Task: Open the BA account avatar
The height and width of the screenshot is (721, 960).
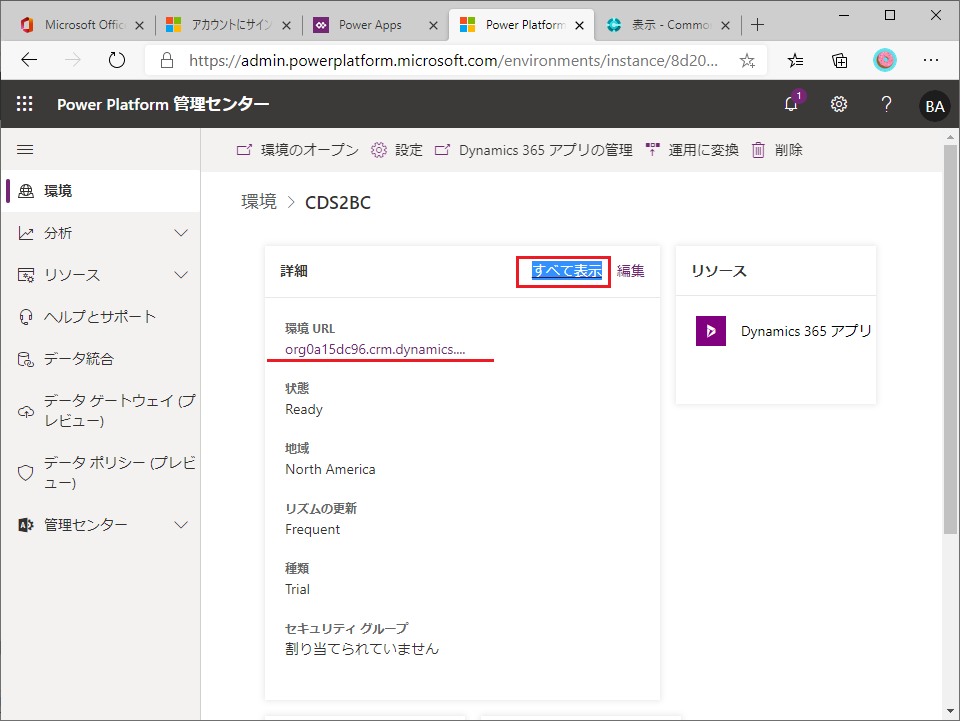Action: [x=934, y=106]
